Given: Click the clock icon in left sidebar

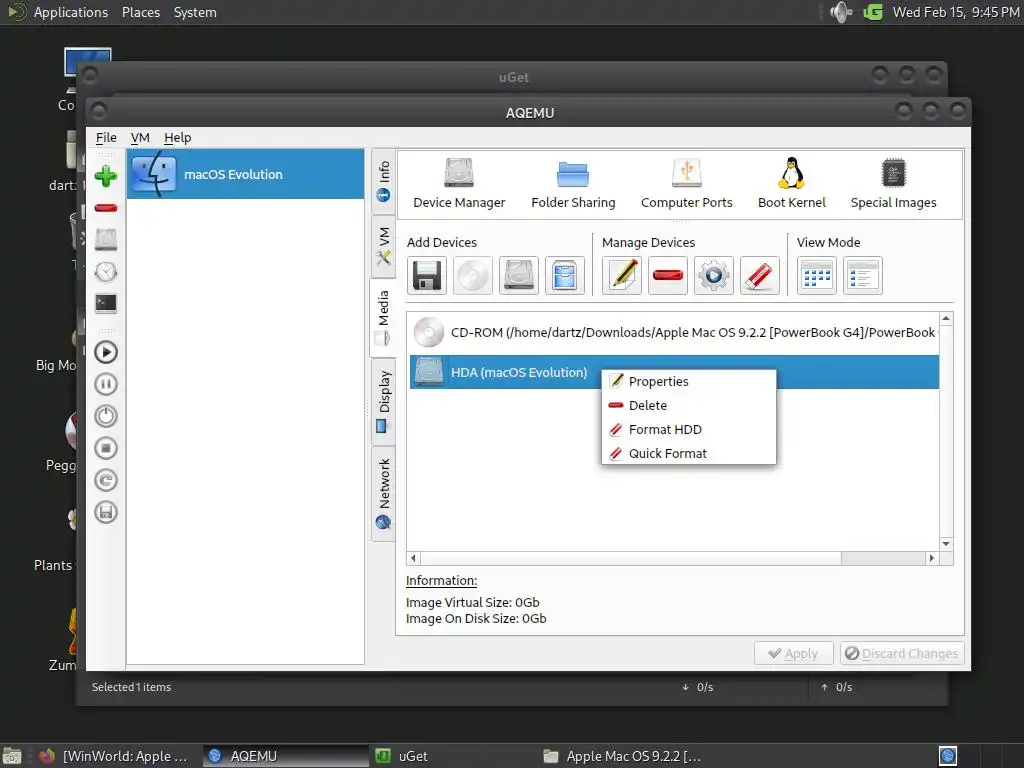Looking at the screenshot, I should click(x=106, y=272).
